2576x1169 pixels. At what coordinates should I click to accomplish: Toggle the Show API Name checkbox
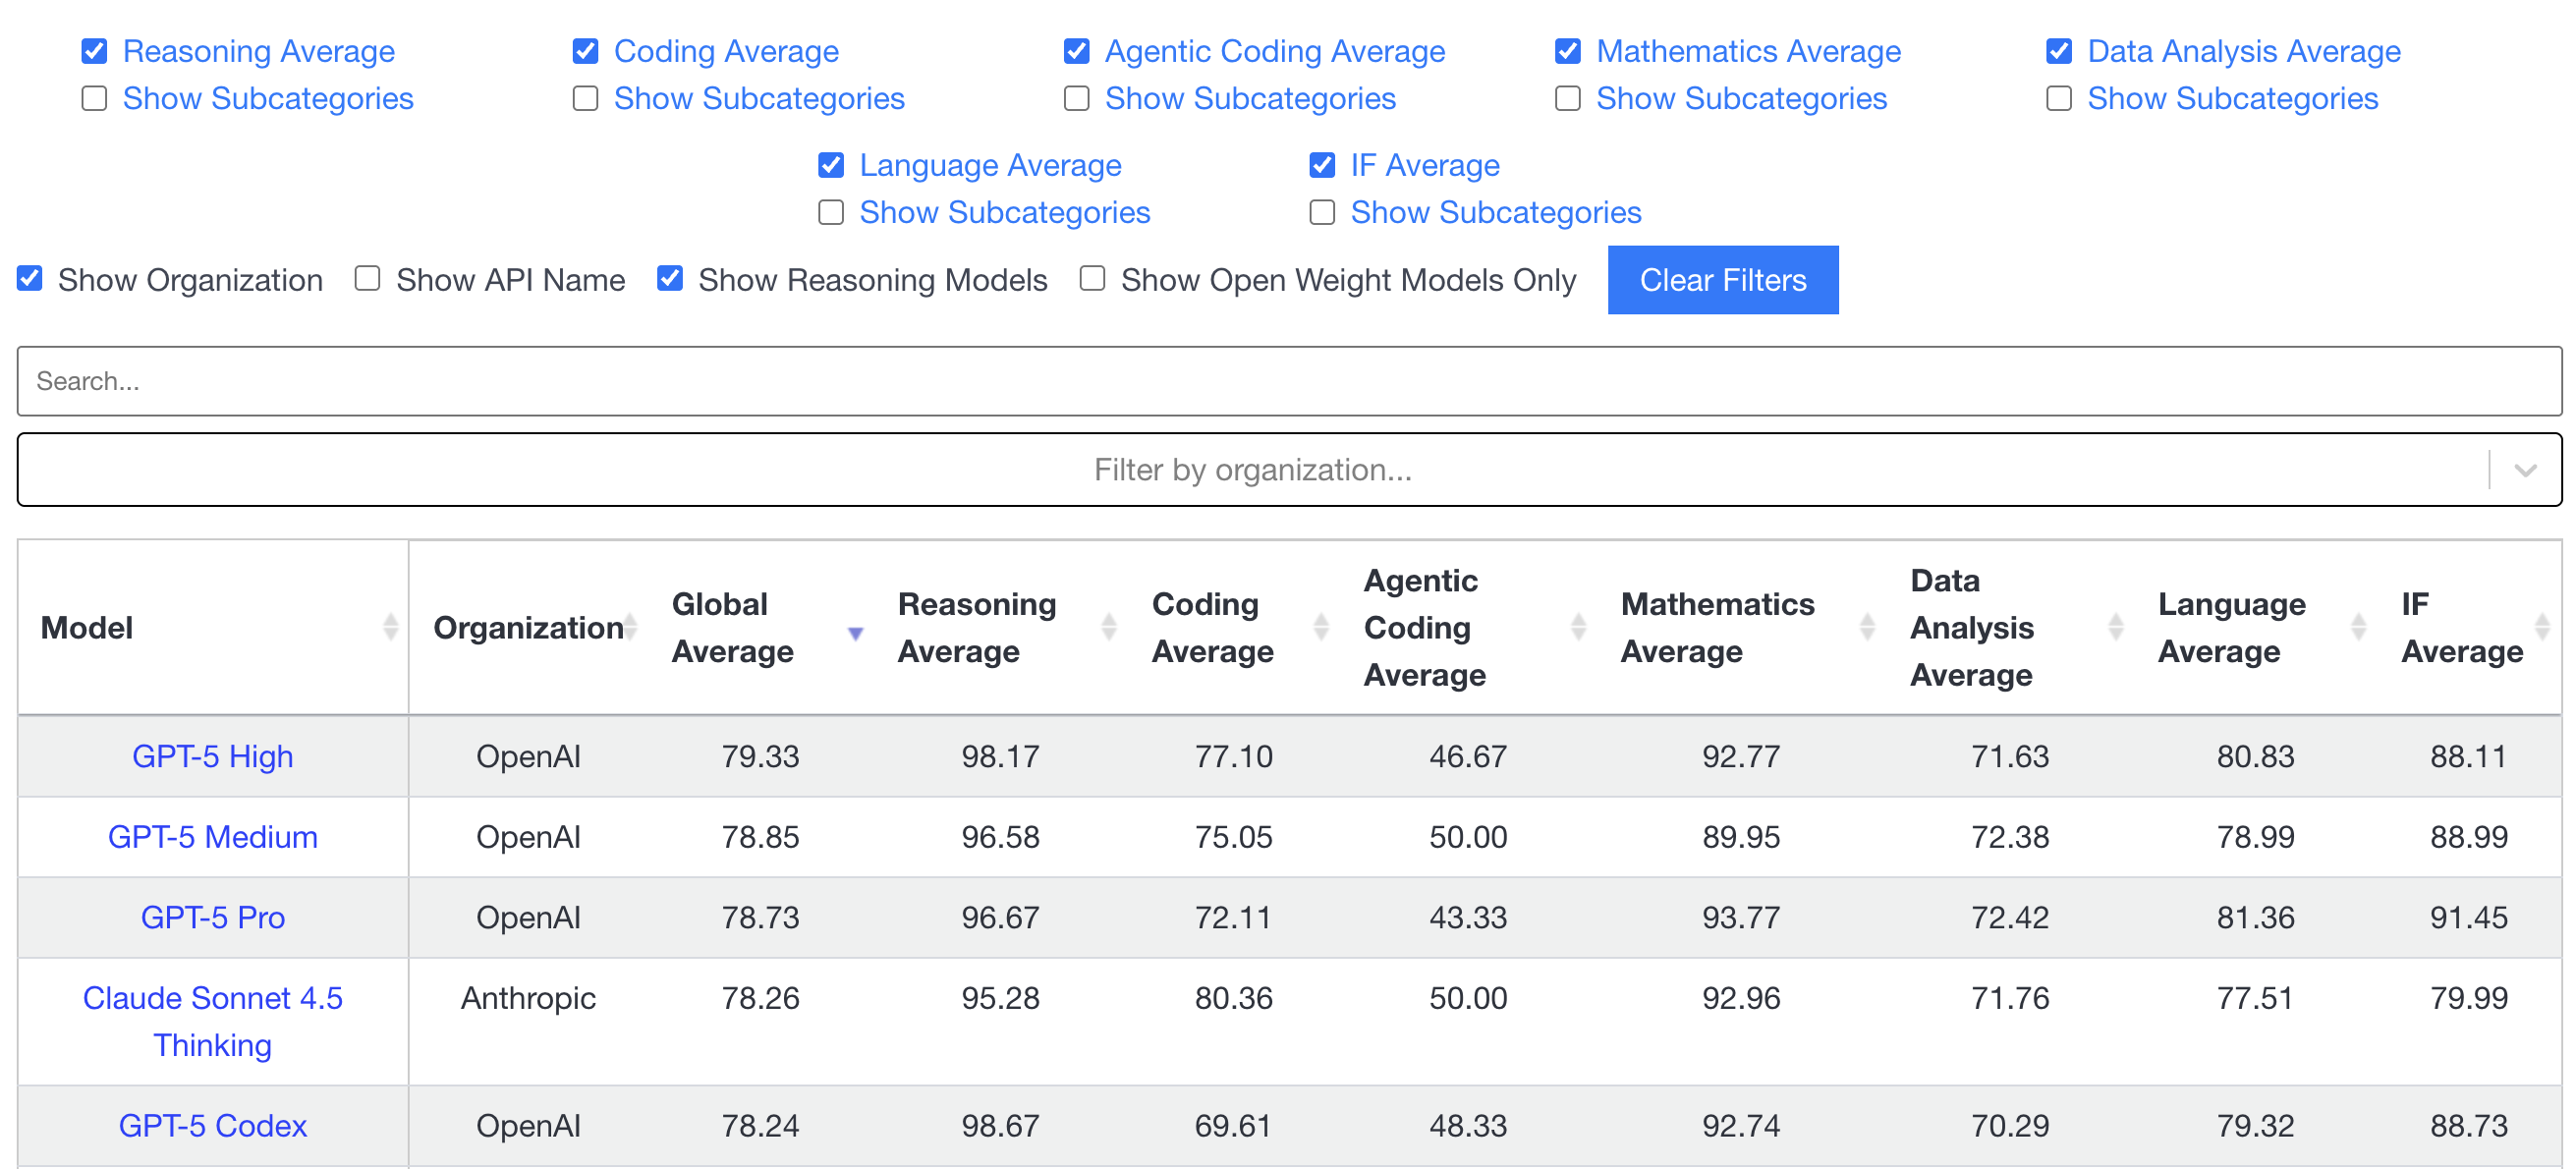(368, 279)
